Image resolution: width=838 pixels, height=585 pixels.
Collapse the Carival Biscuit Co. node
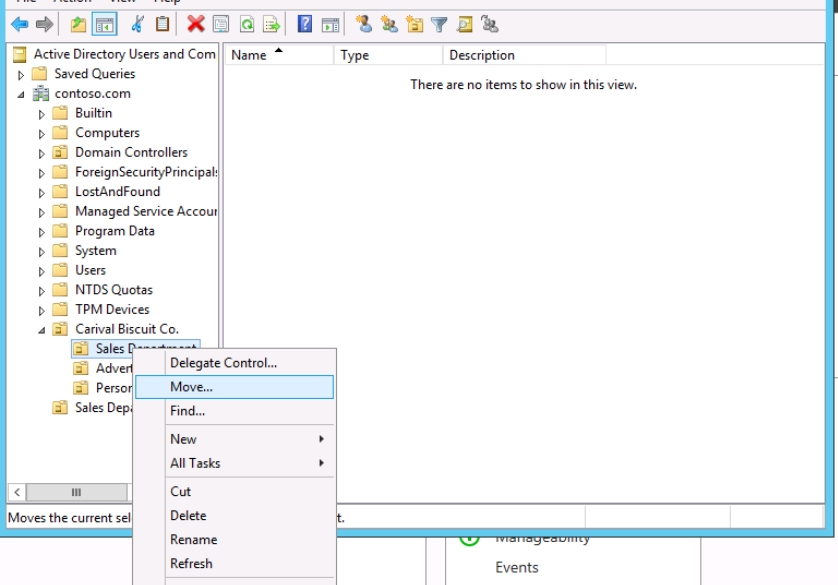coord(41,330)
